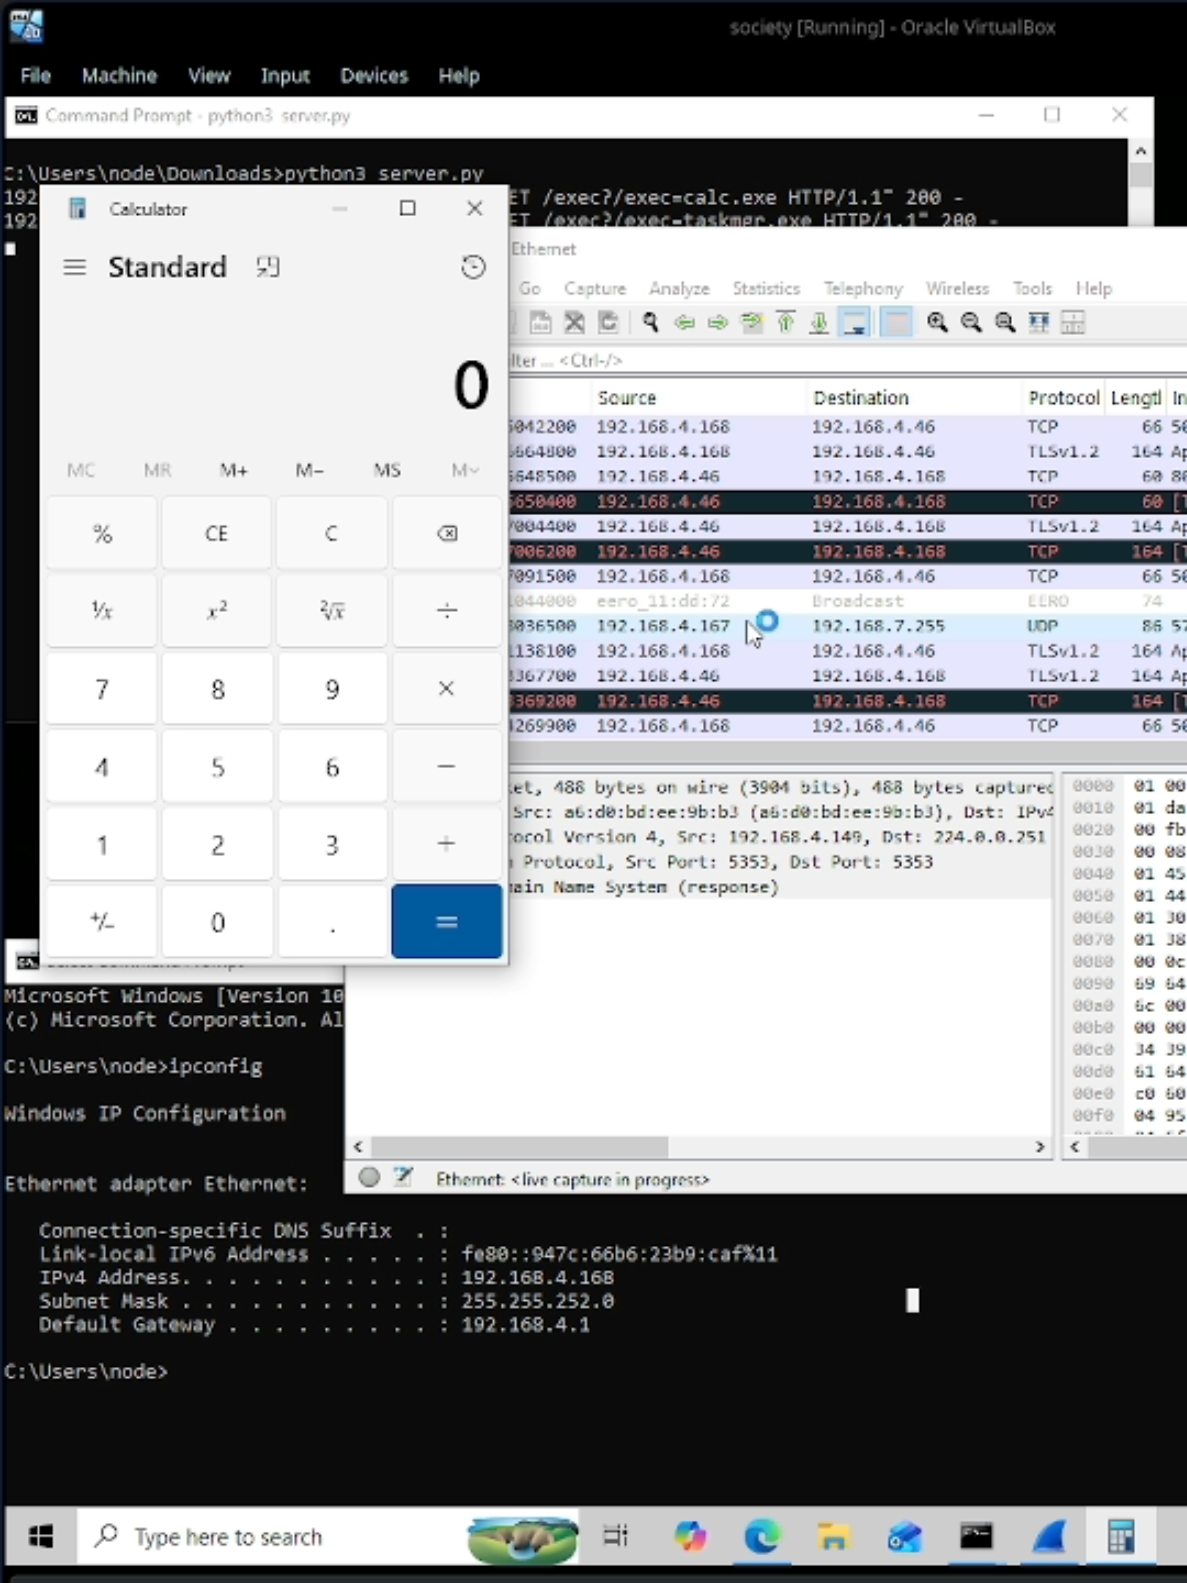Click the close capture file icon
This screenshot has height=1583, width=1187.
tap(574, 322)
